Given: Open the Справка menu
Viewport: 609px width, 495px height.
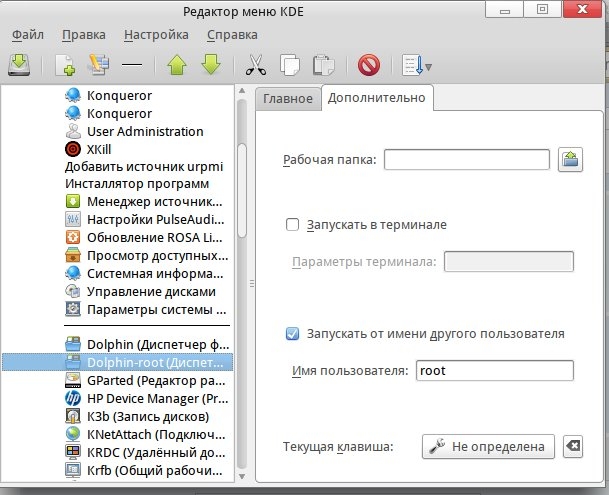Looking at the screenshot, I should pos(232,35).
